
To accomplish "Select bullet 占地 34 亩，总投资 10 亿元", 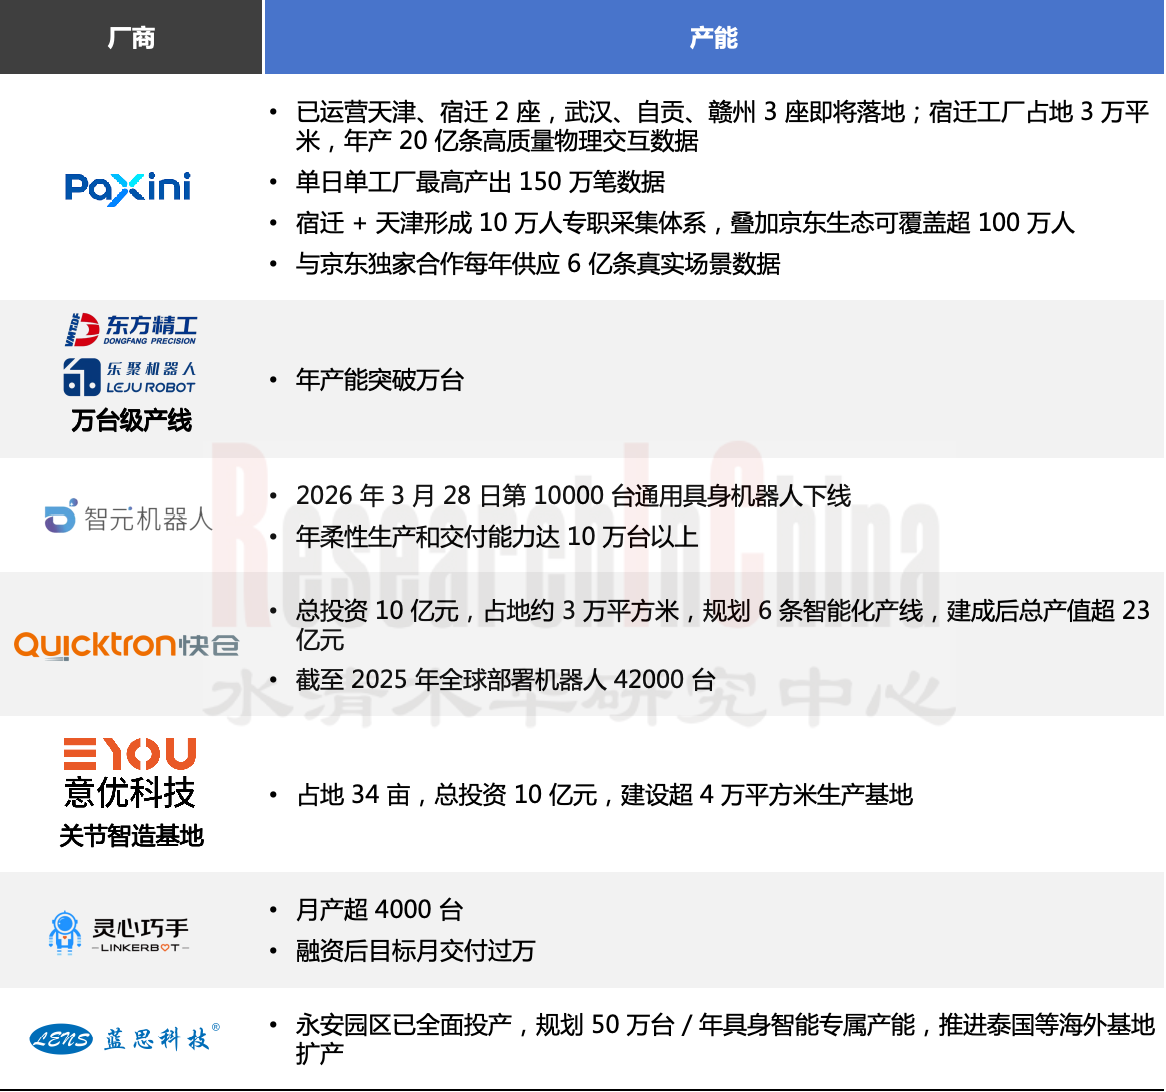I will pos(605,795).
